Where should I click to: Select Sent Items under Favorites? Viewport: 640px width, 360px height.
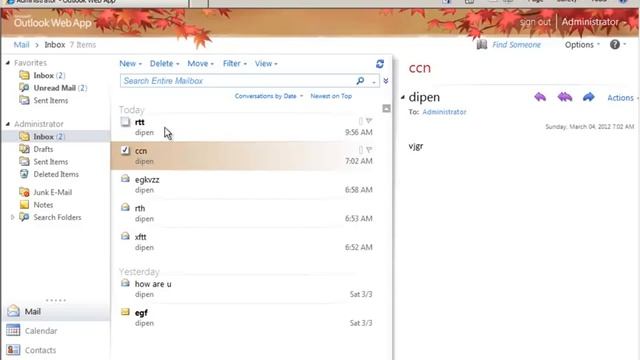51,100
